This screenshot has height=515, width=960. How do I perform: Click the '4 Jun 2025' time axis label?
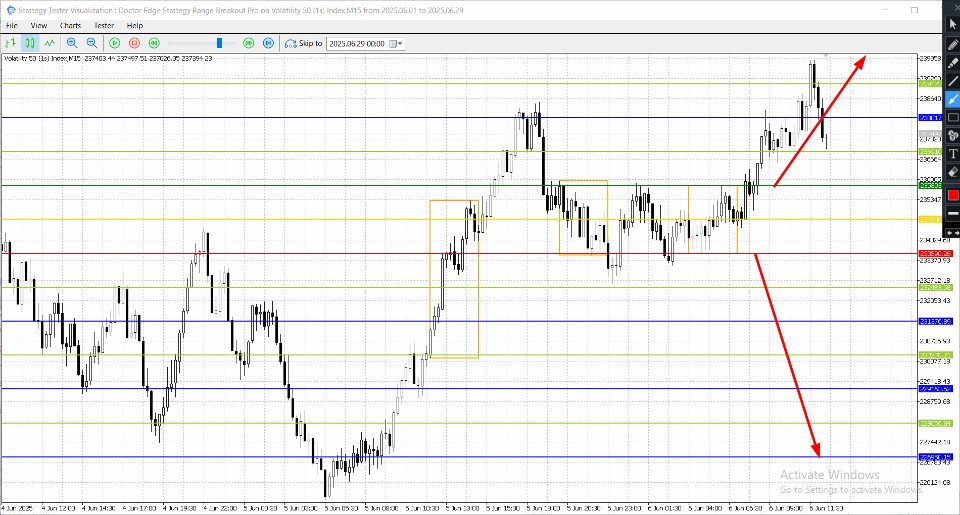click(x=17, y=508)
